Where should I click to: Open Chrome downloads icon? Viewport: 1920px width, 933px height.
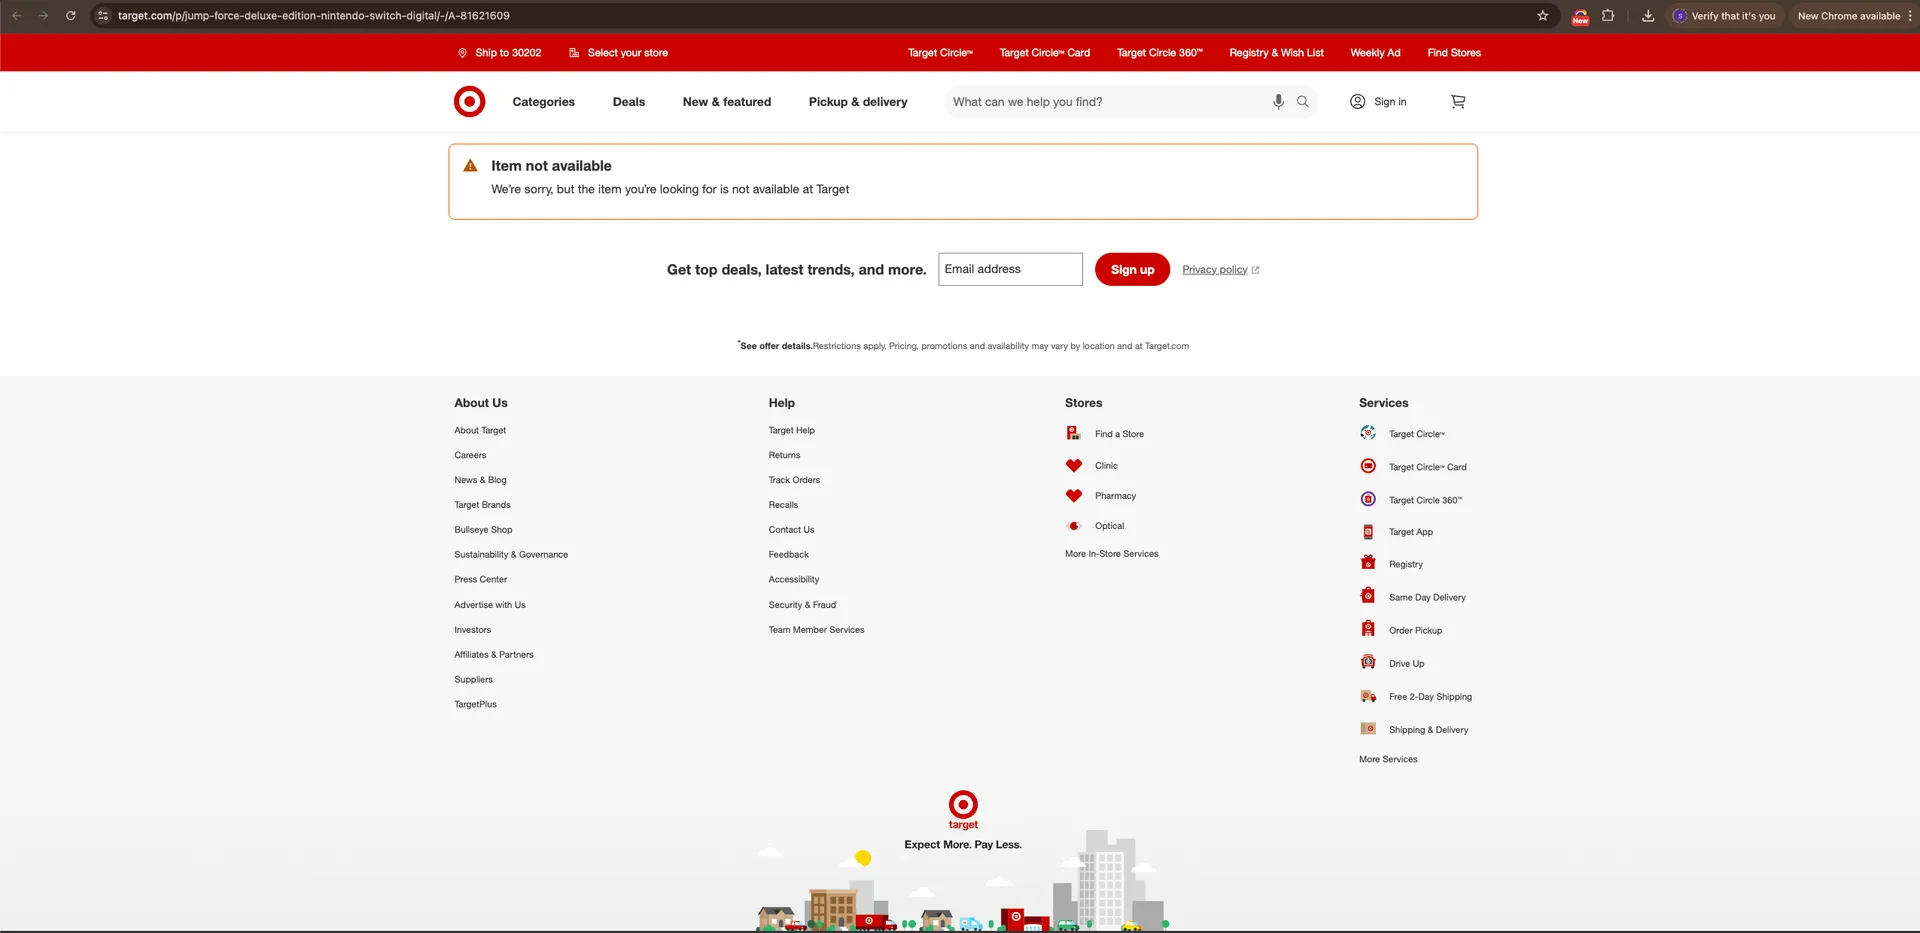[1648, 16]
